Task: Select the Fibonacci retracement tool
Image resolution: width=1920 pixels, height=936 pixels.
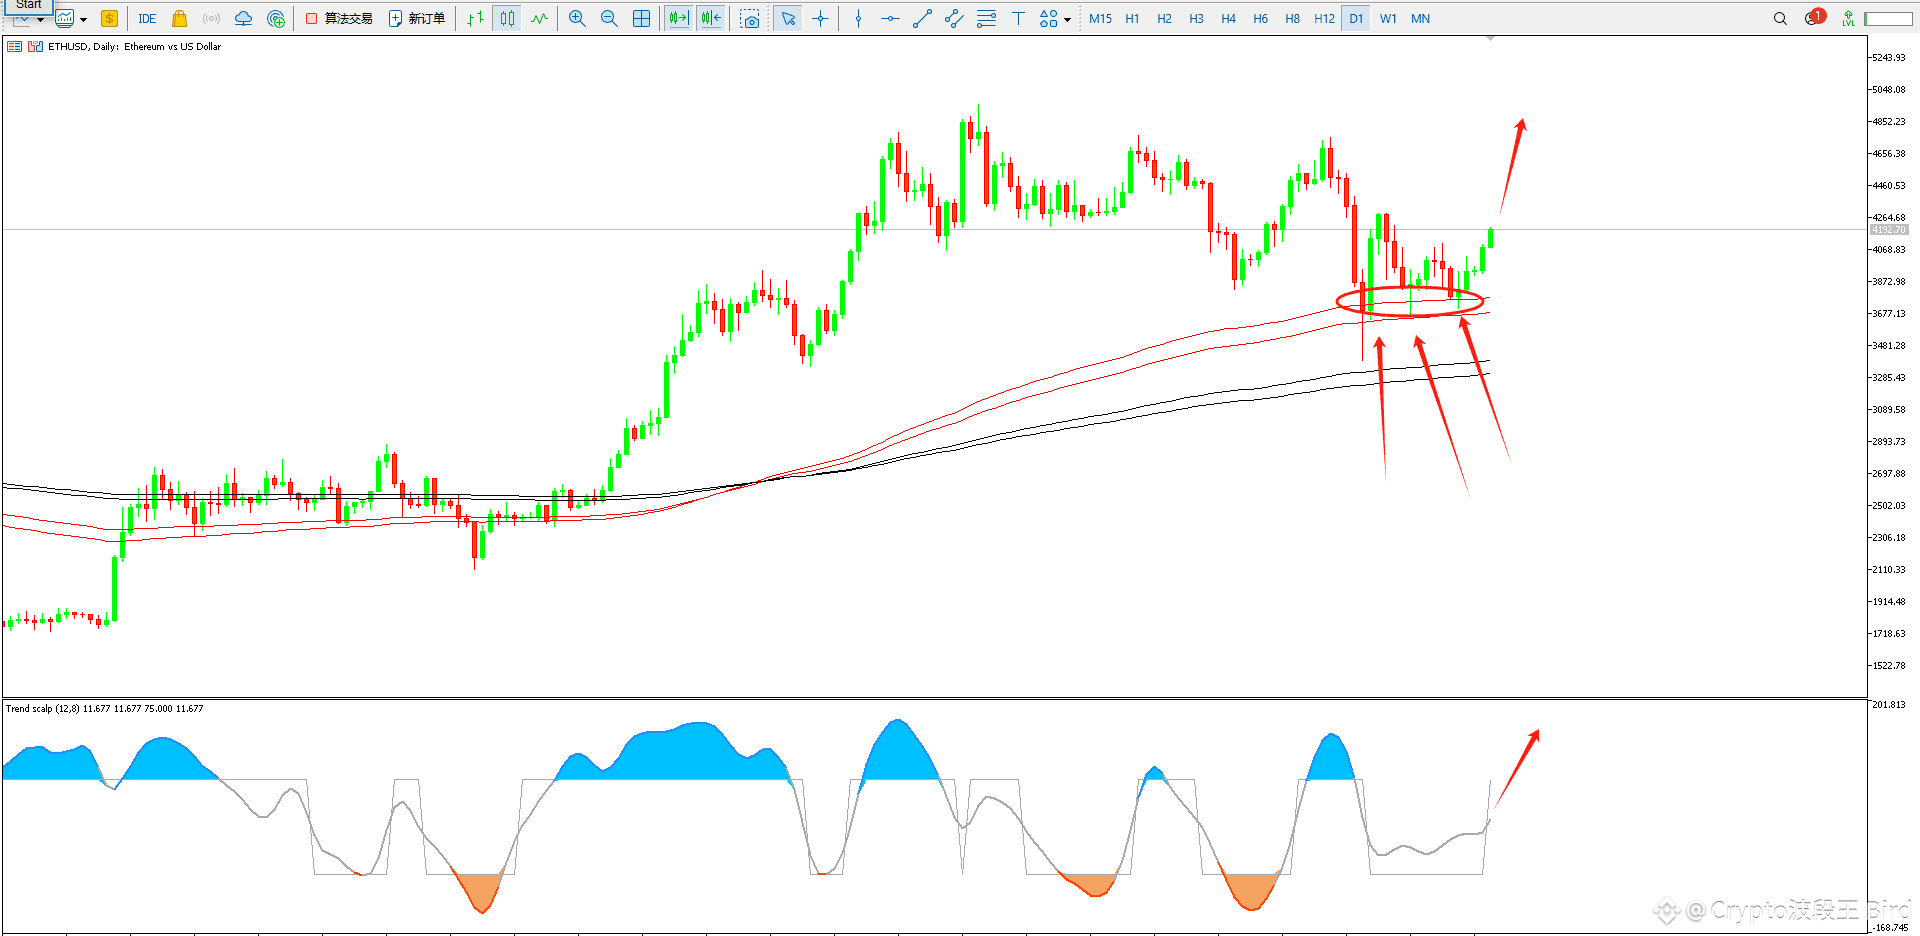Action: (986, 19)
